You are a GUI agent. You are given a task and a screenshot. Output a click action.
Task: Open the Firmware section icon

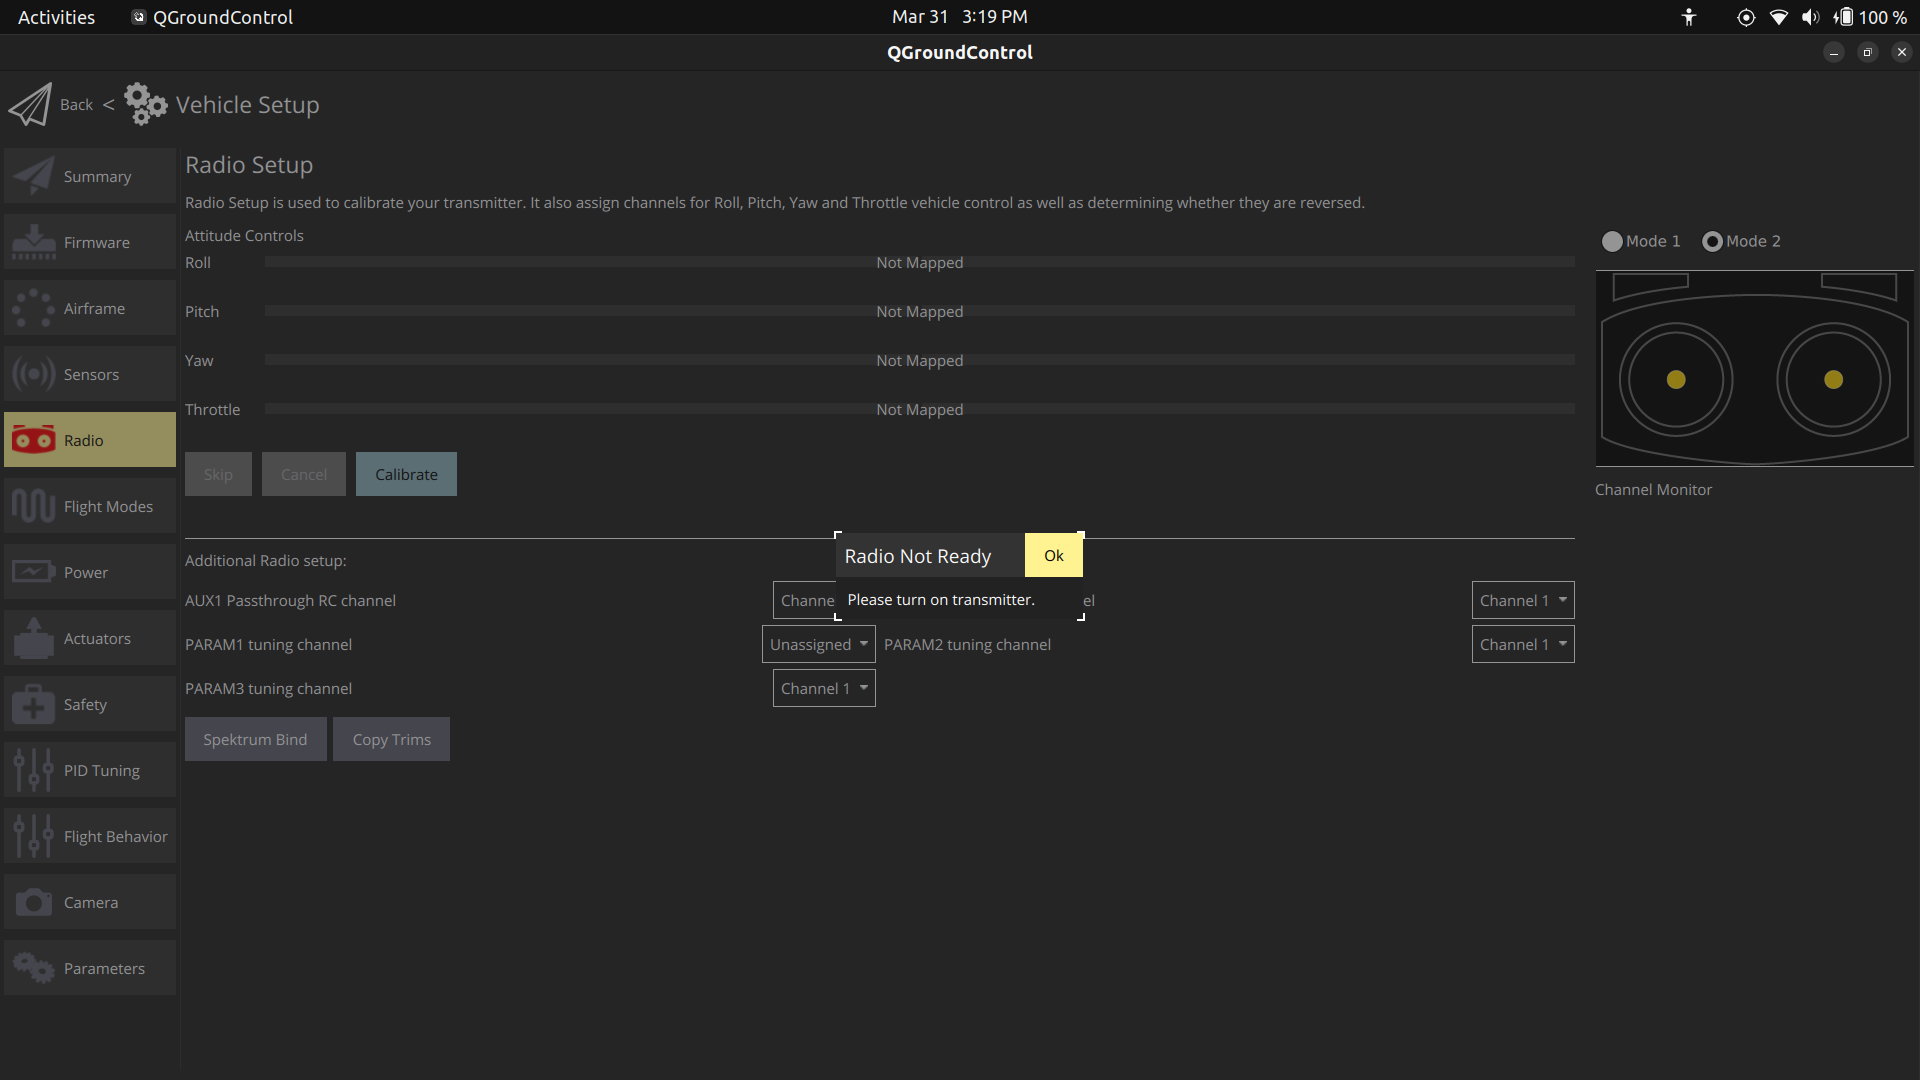[x=33, y=243]
